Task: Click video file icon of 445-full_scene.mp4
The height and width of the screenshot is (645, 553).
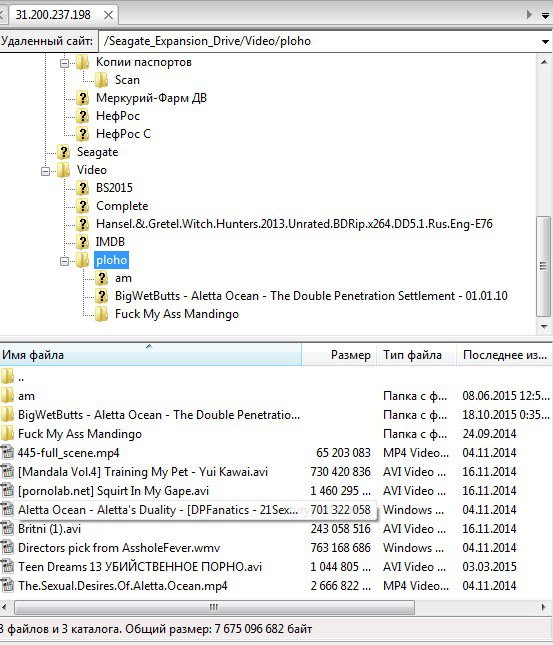Action: click(7, 452)
